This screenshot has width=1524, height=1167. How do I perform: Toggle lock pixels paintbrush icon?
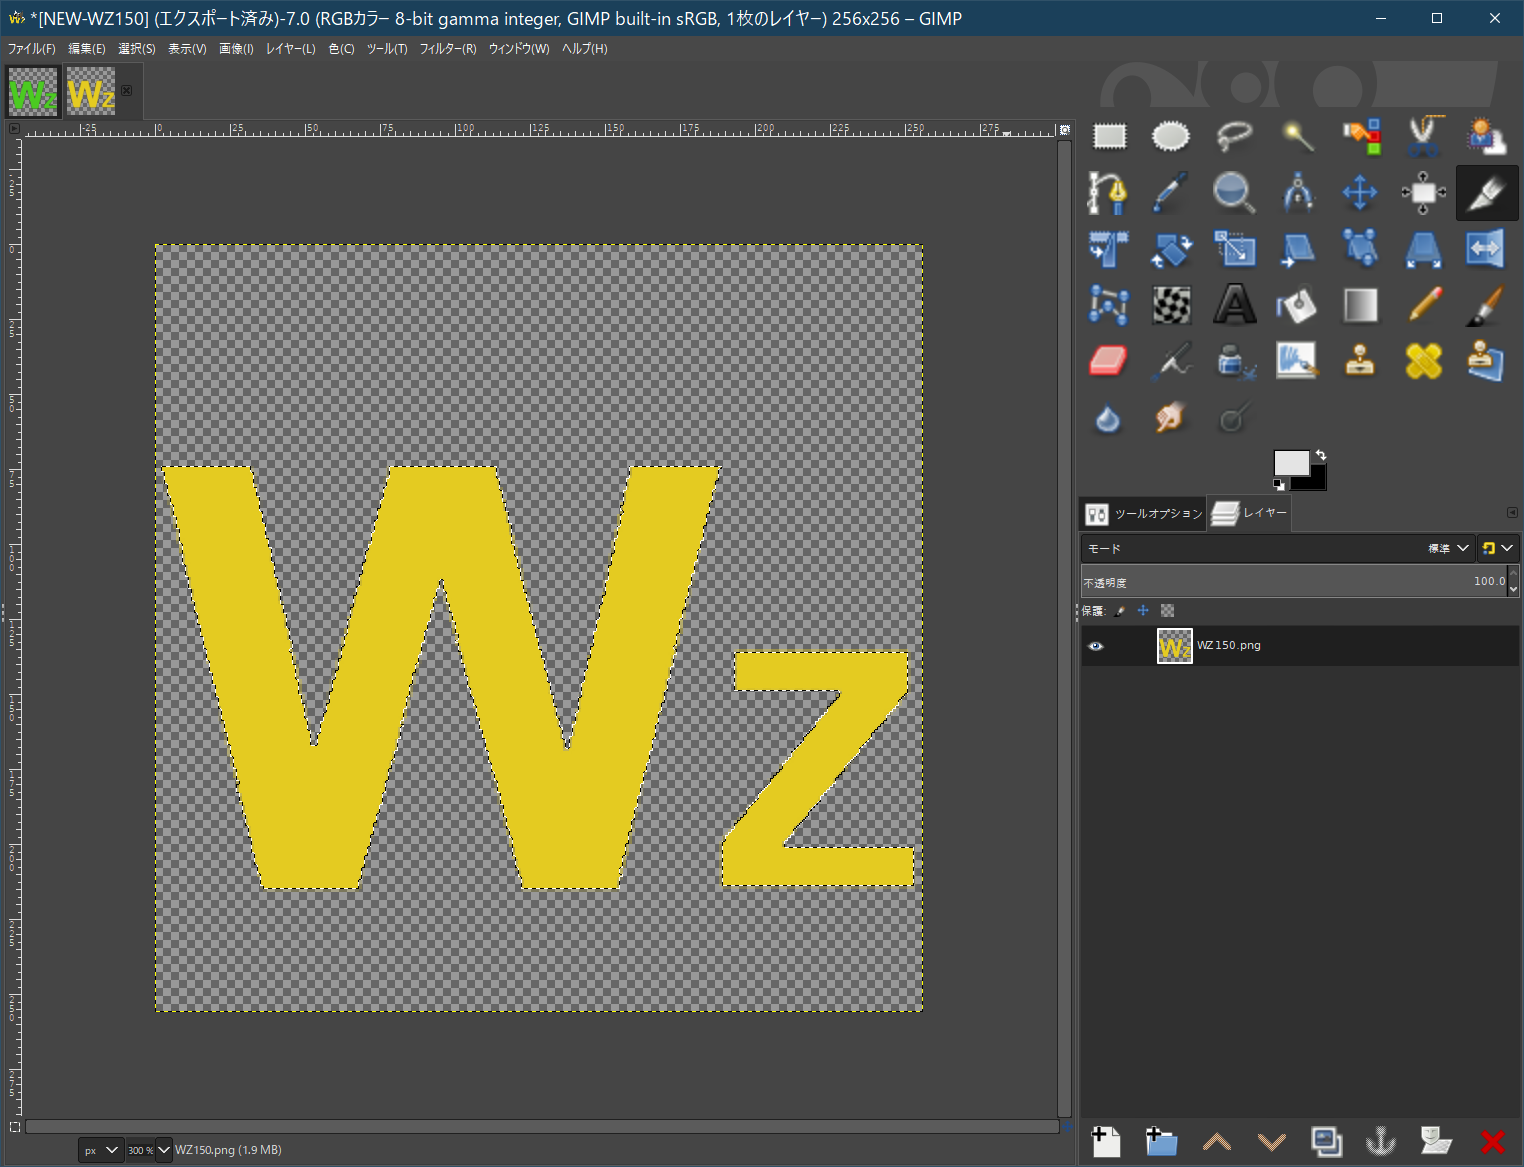1120,611
